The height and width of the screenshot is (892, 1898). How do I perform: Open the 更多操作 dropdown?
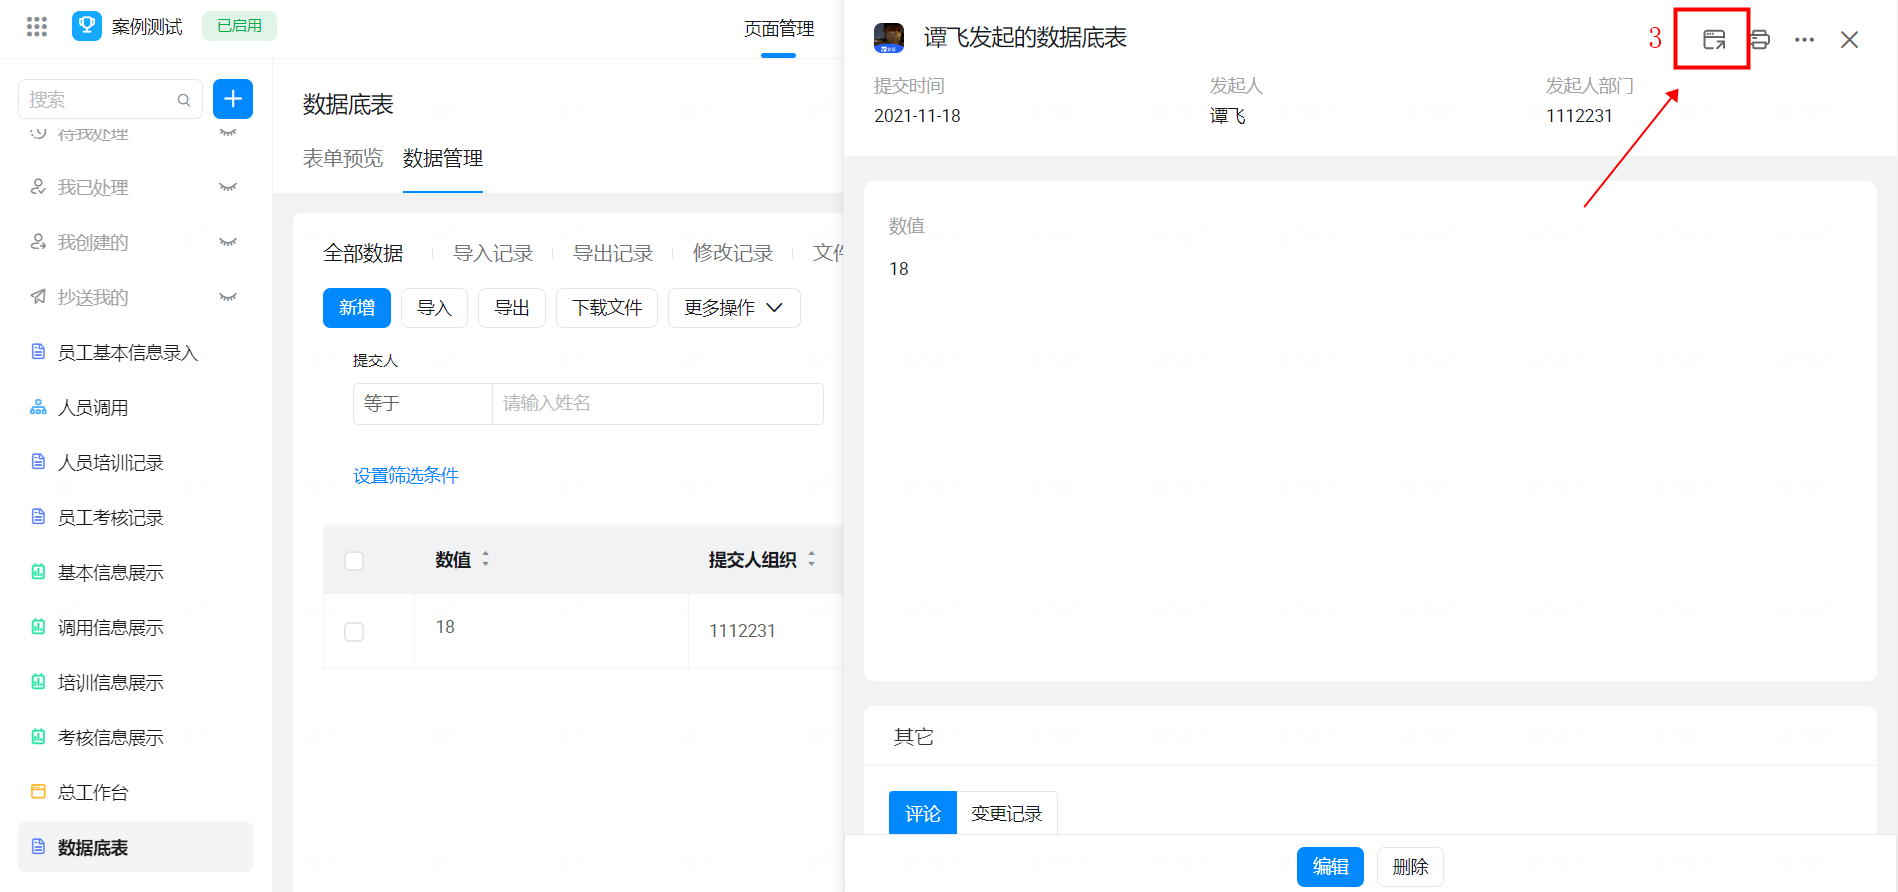pyautogui.click(x=733, y=308)
